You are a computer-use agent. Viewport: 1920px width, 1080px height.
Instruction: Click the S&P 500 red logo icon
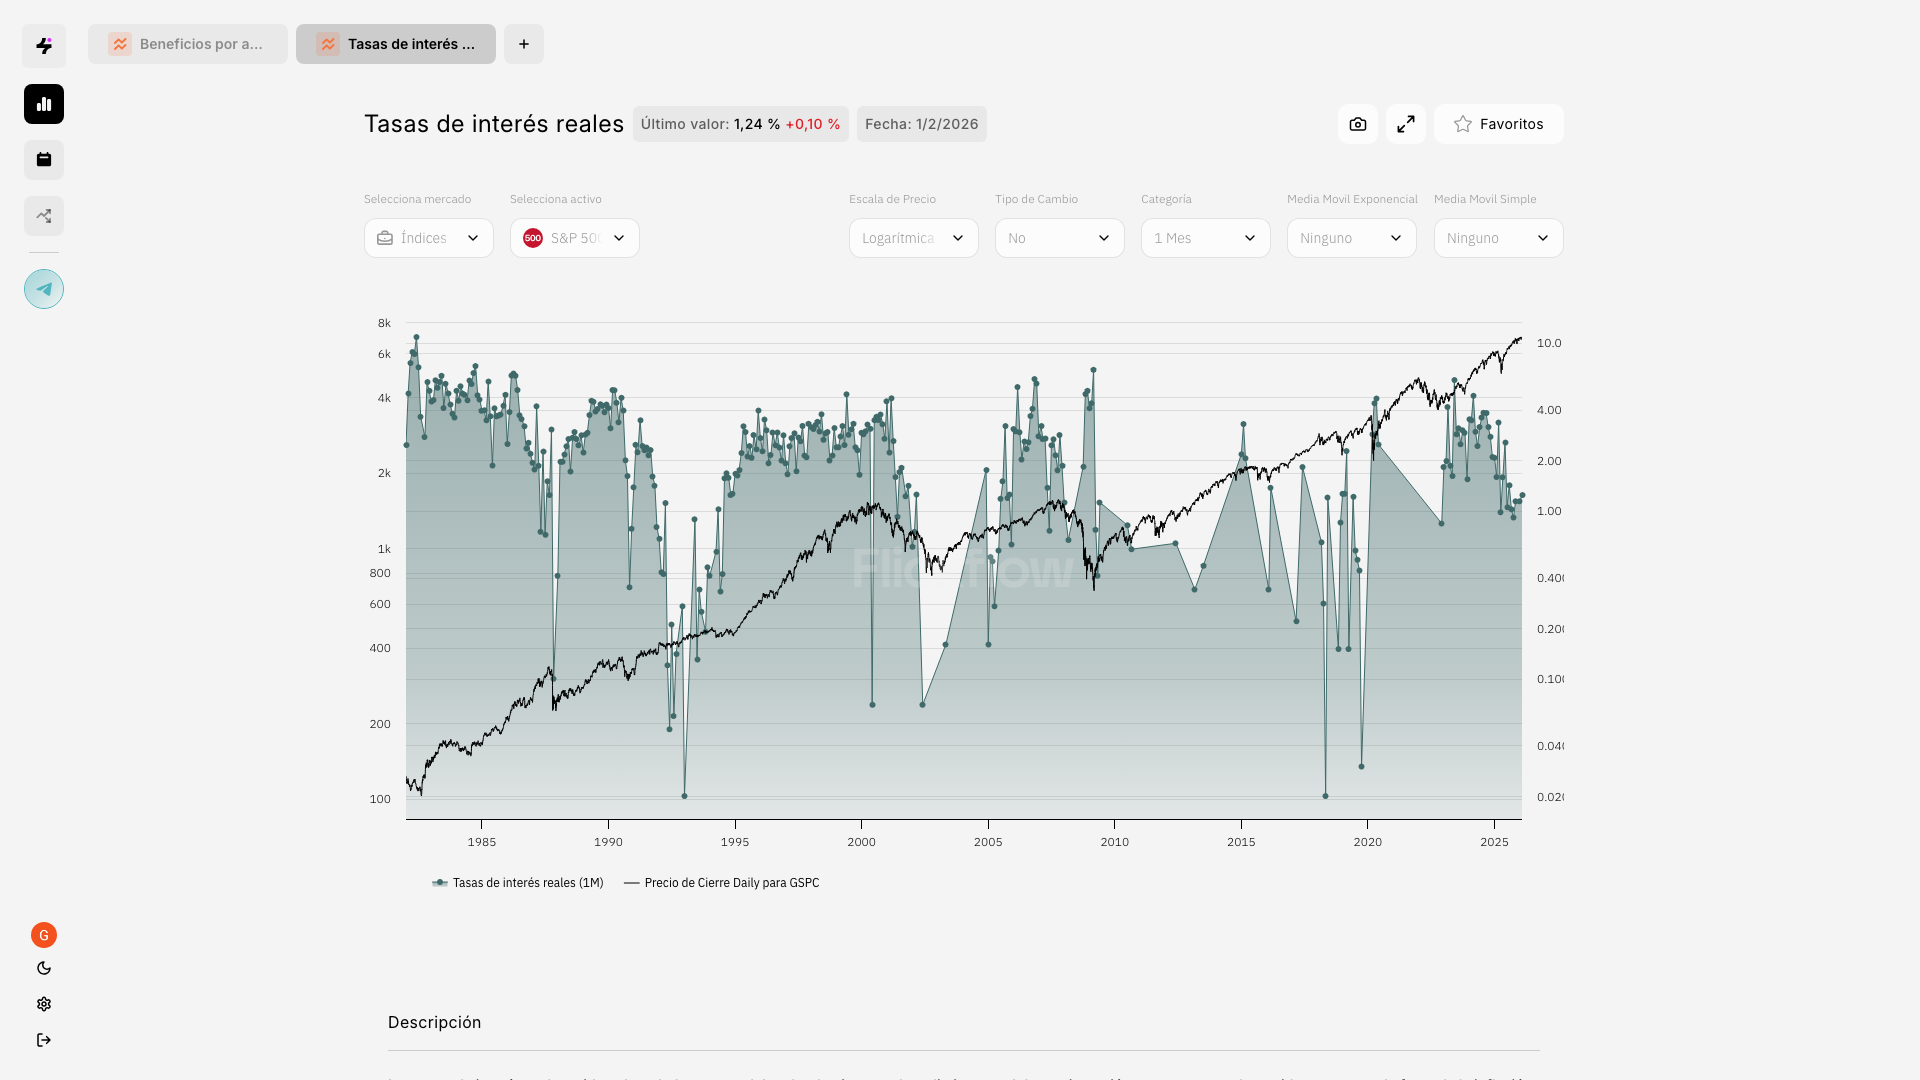tap(533, 238)
